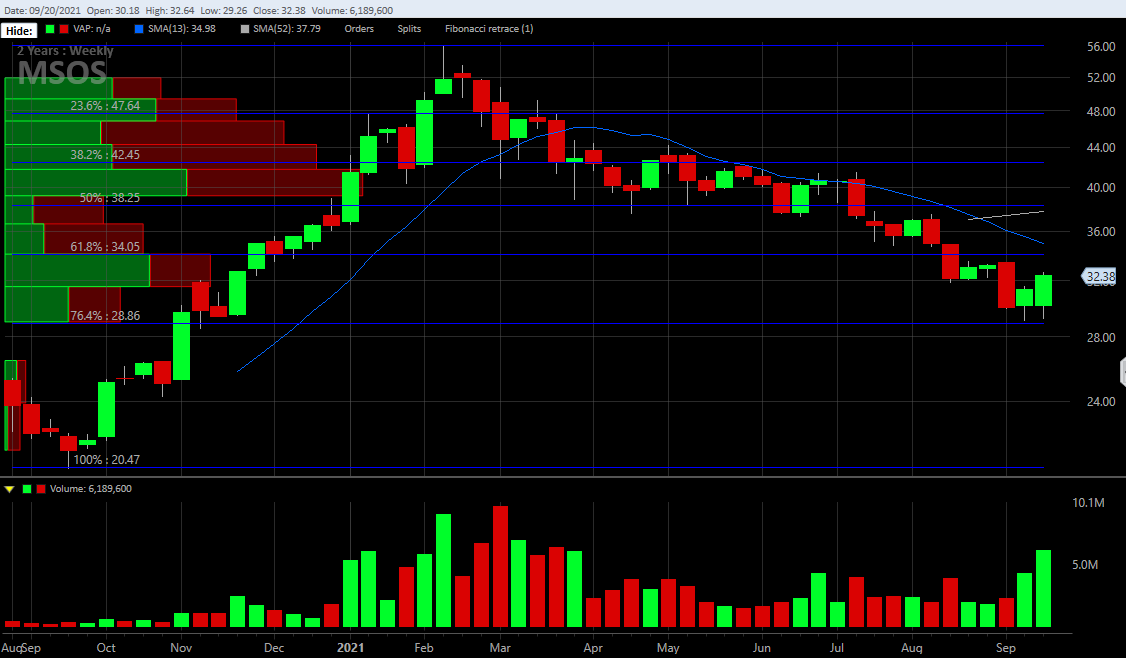Click red volume color square icon
This screenshot has height=658, width=1126.
pos(40,489)
